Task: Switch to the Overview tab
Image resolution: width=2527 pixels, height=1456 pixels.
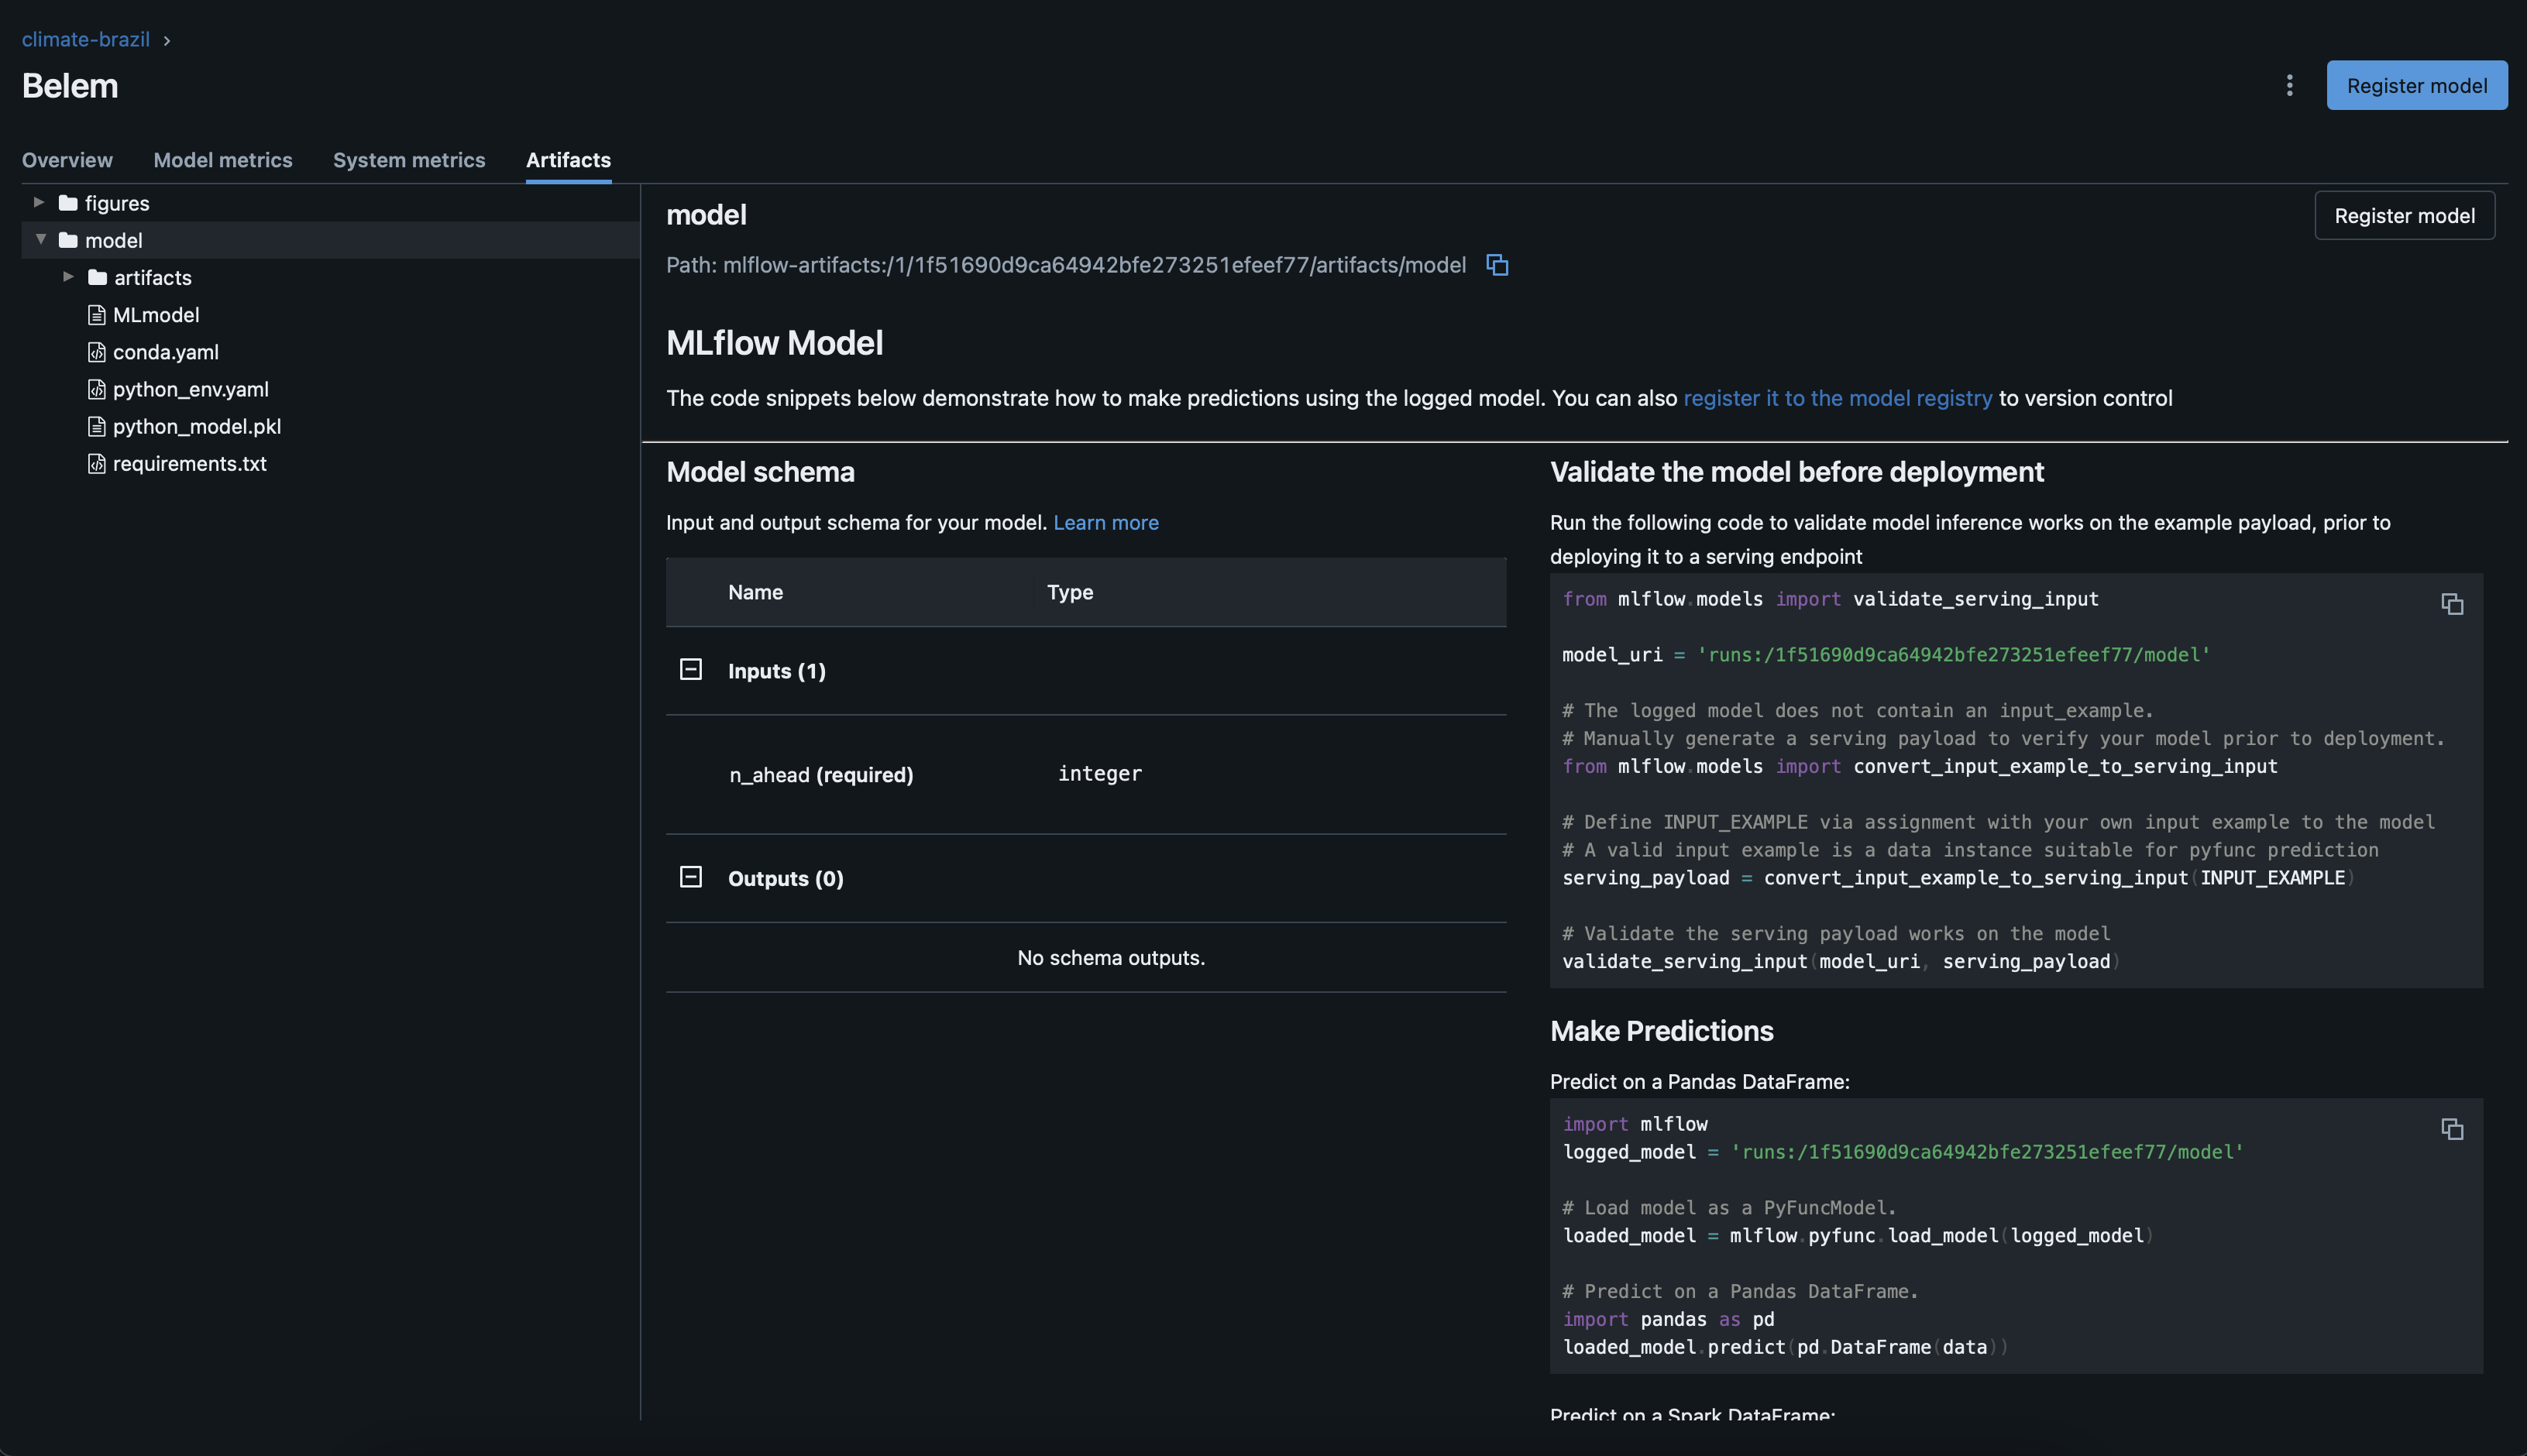Action: click(x=67, y=160)
